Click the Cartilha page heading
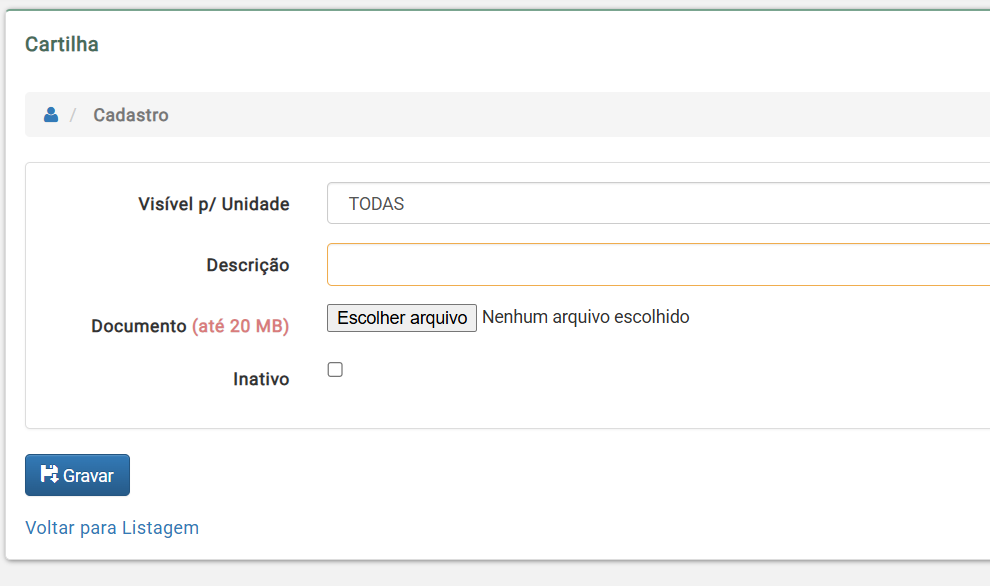990x586 pixels. click(62, 44)
